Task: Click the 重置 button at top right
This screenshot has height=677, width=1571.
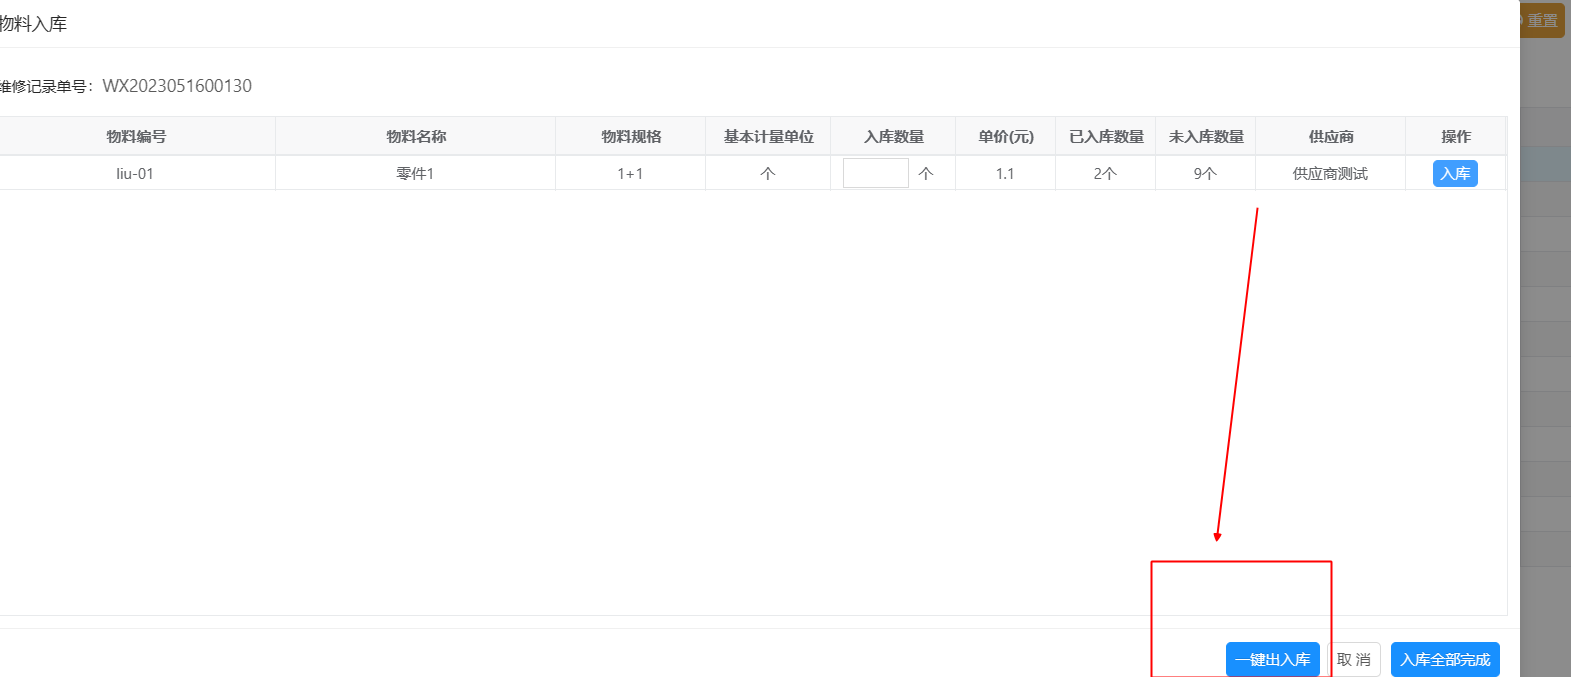Action: click(x=1541, y=21)
